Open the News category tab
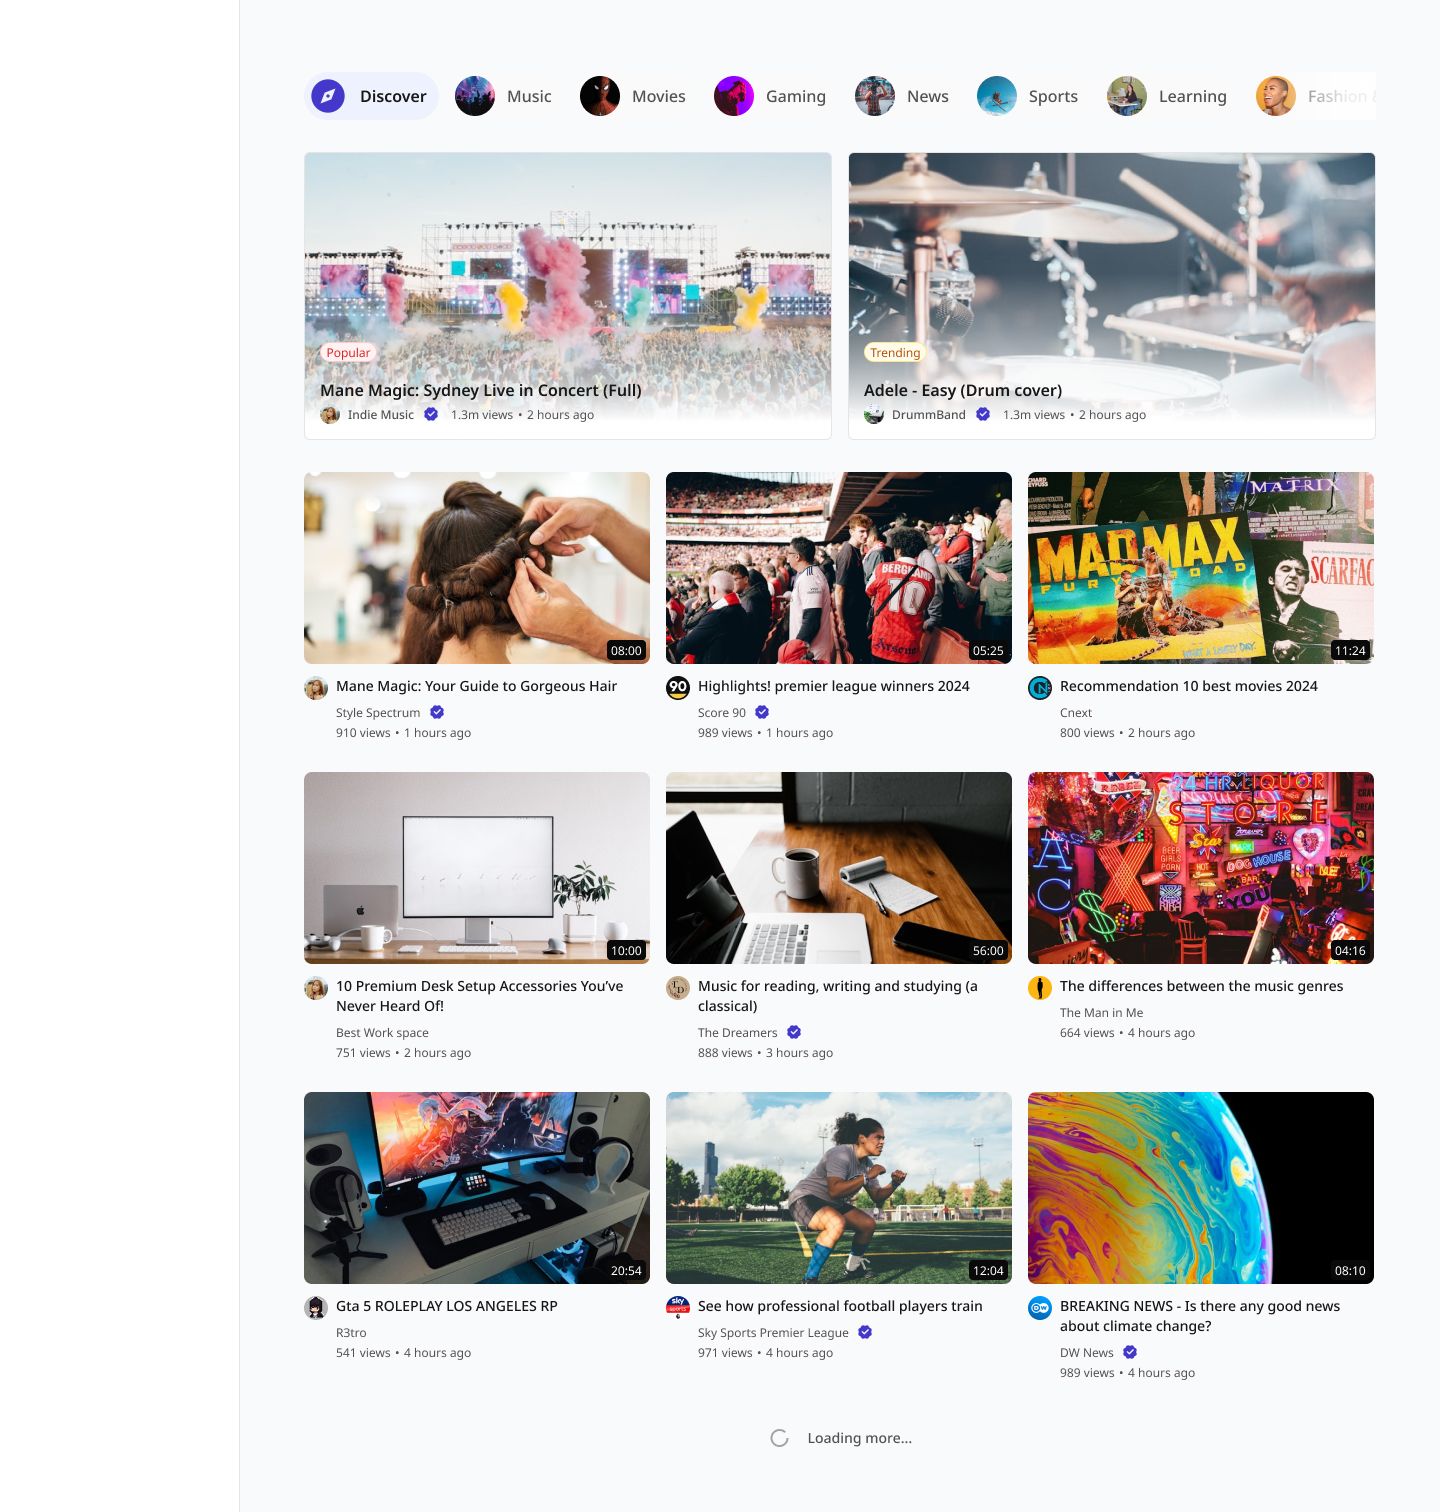Screen dimensions: 1440x1512 point(903,96)
